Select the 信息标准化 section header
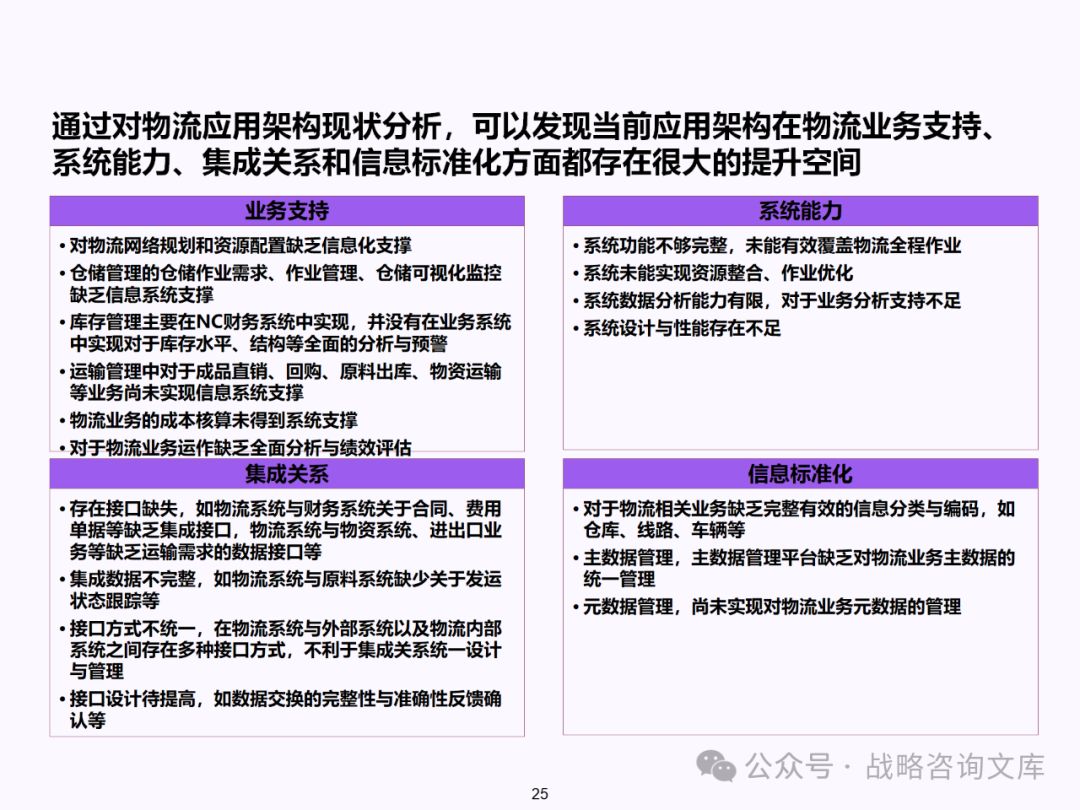Viewport: 1080px width, 810px height. point(800,474)
